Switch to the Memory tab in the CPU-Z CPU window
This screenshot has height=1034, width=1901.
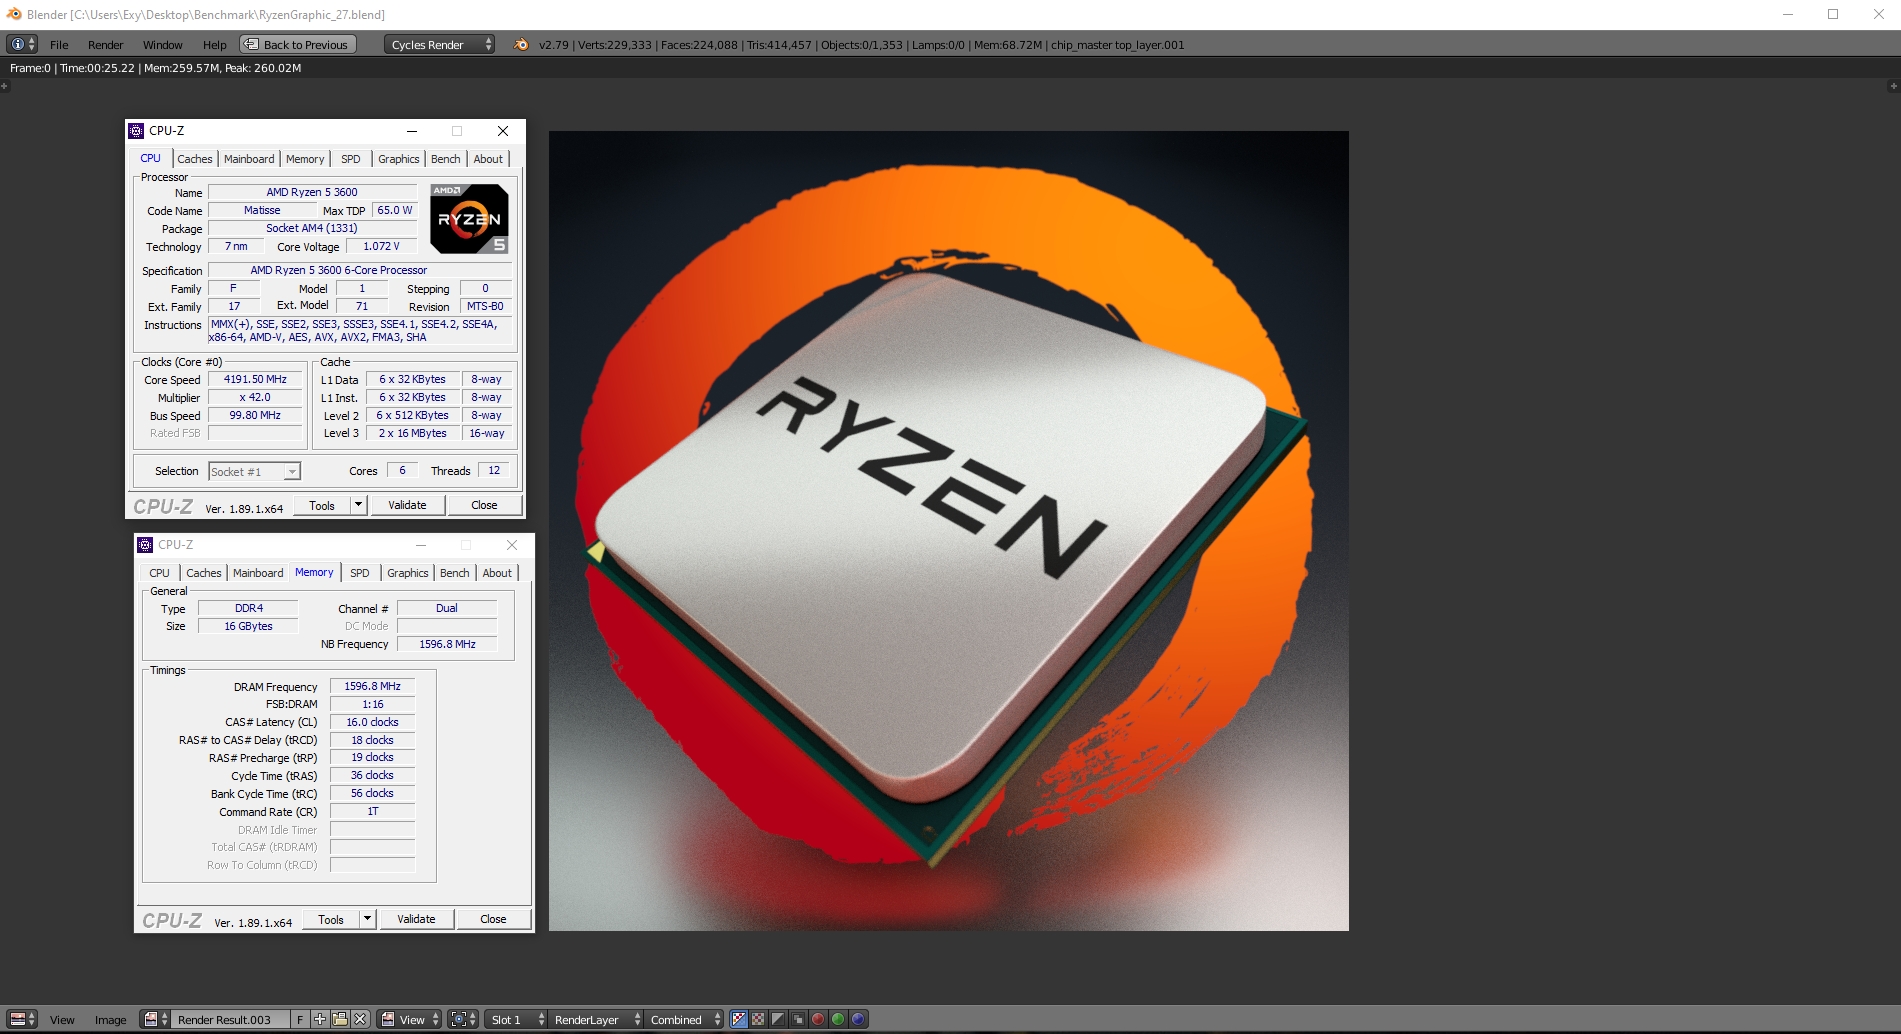[x=305, y=159]
